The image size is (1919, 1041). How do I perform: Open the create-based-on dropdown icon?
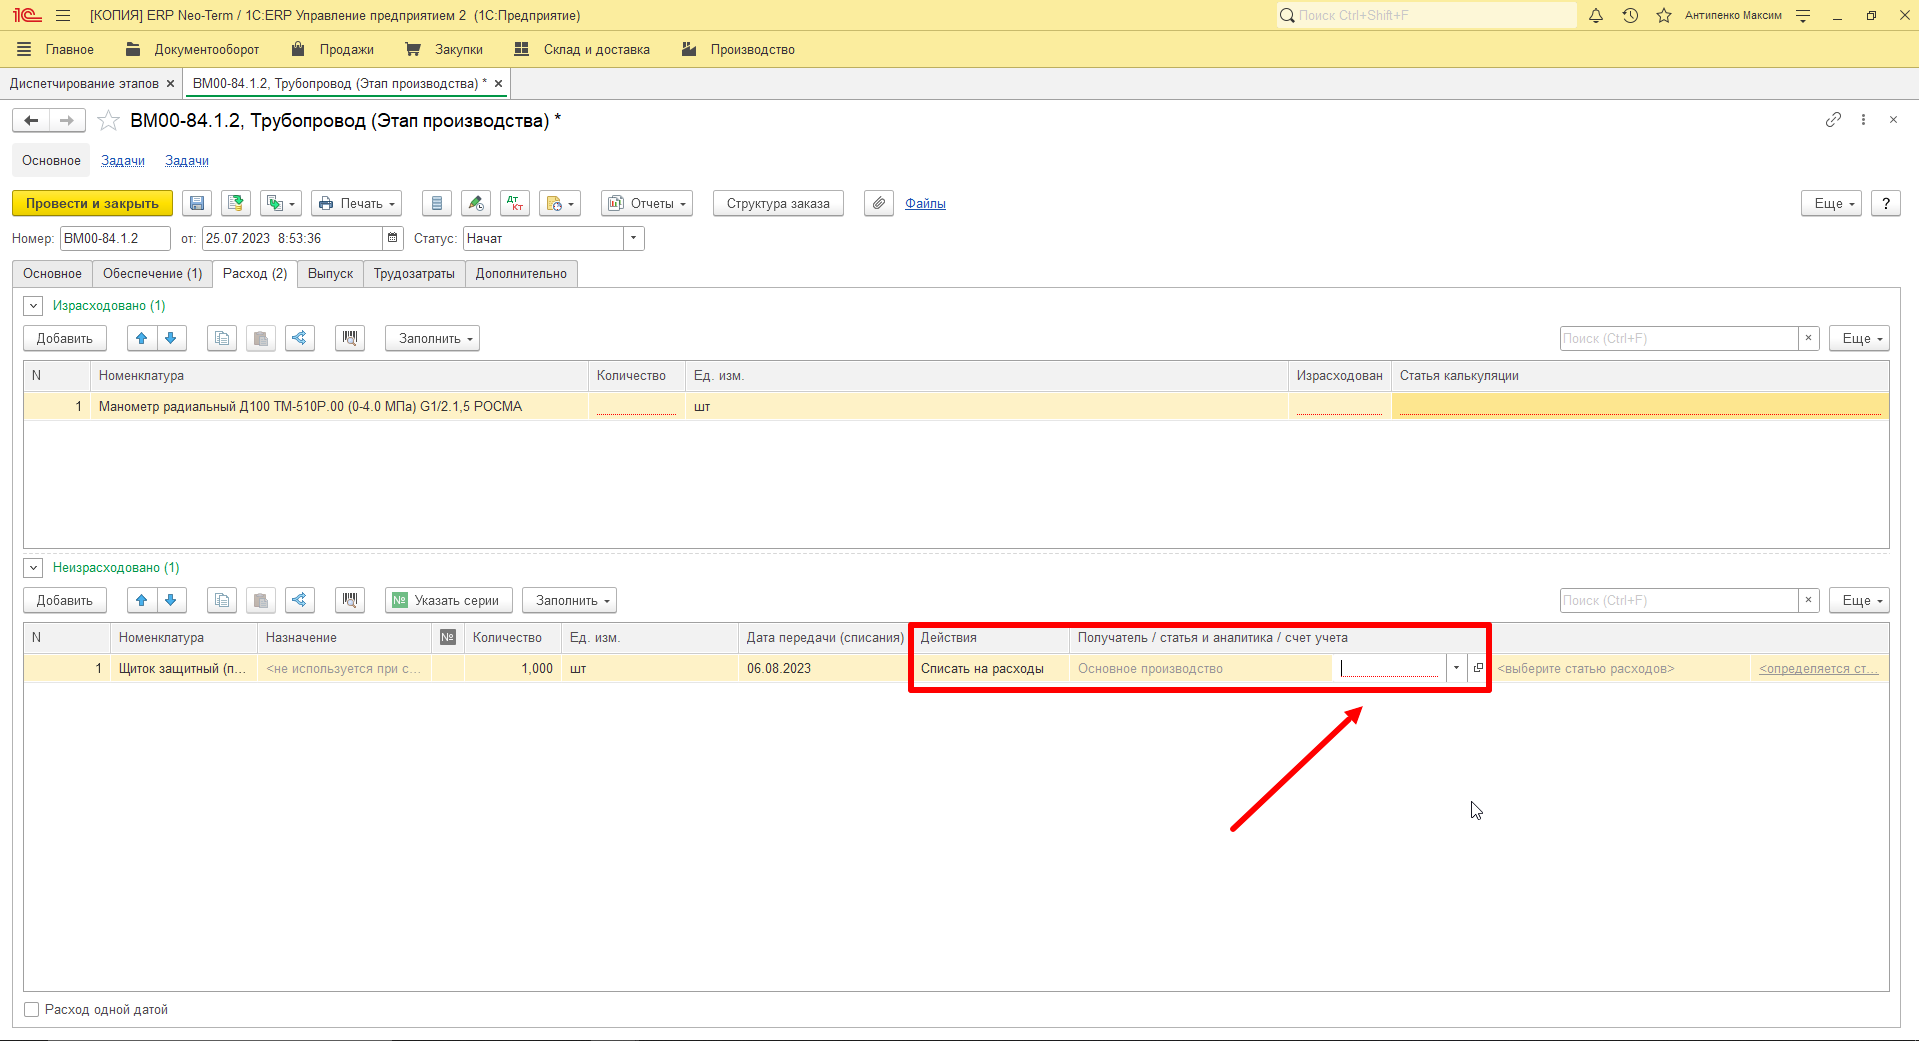point(281,203)
